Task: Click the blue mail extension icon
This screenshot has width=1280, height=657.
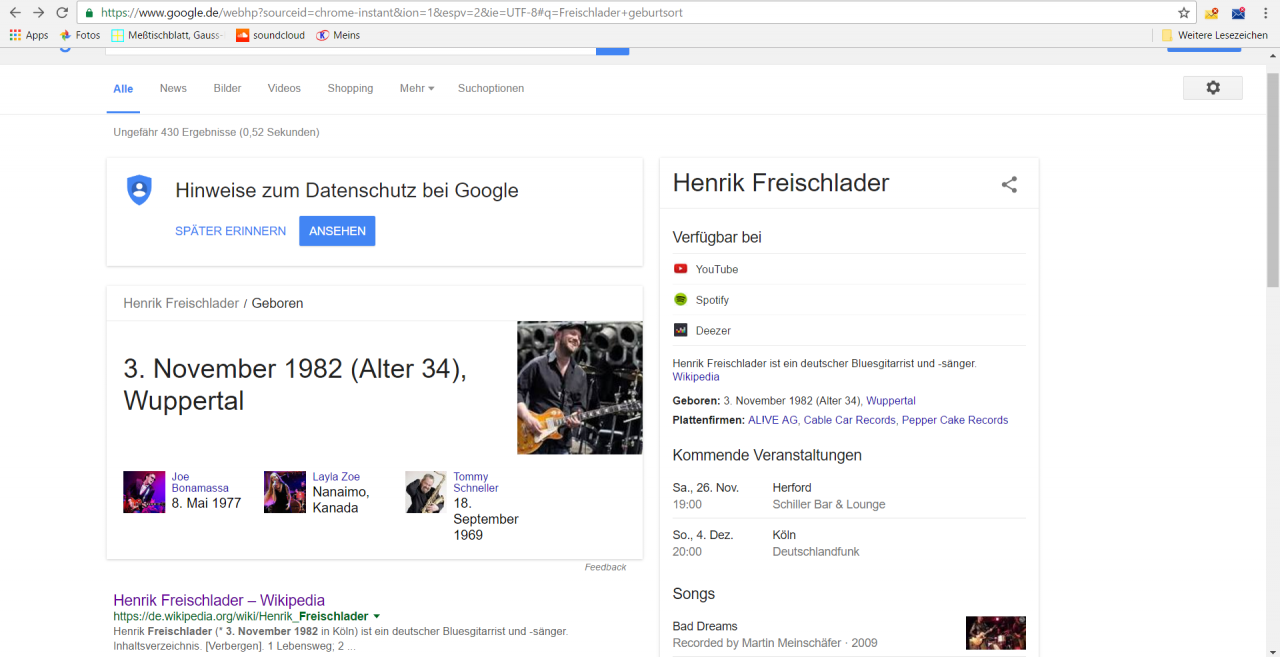Action: (x=1238, y=13)
